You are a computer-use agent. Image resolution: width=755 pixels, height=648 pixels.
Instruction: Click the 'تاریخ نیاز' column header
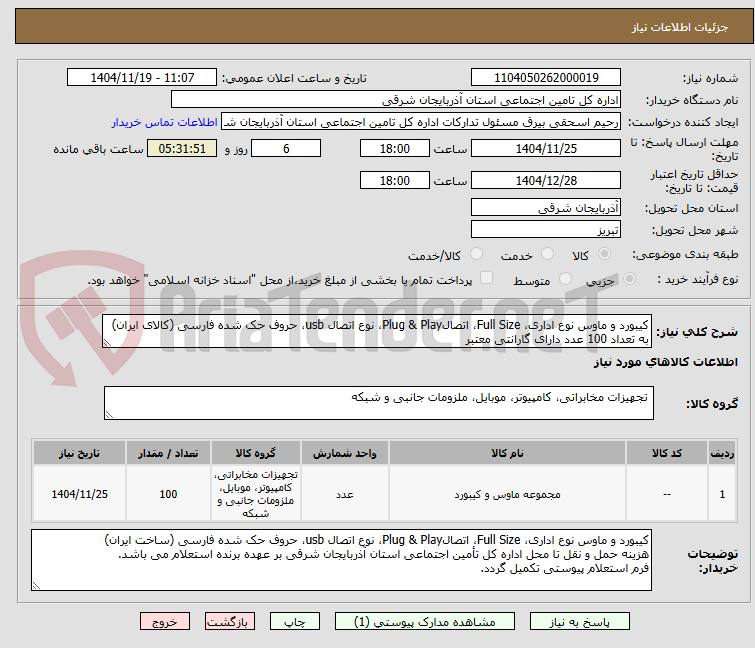click(79, 453)
